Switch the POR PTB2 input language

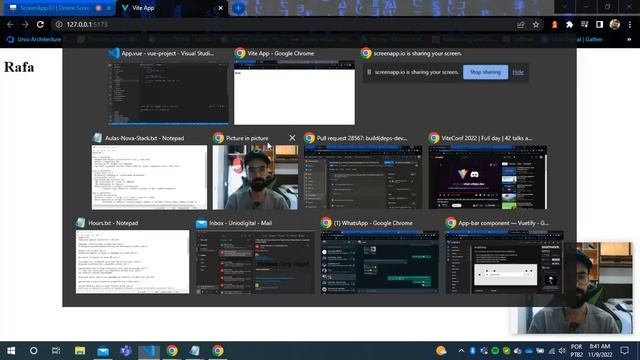576,351
